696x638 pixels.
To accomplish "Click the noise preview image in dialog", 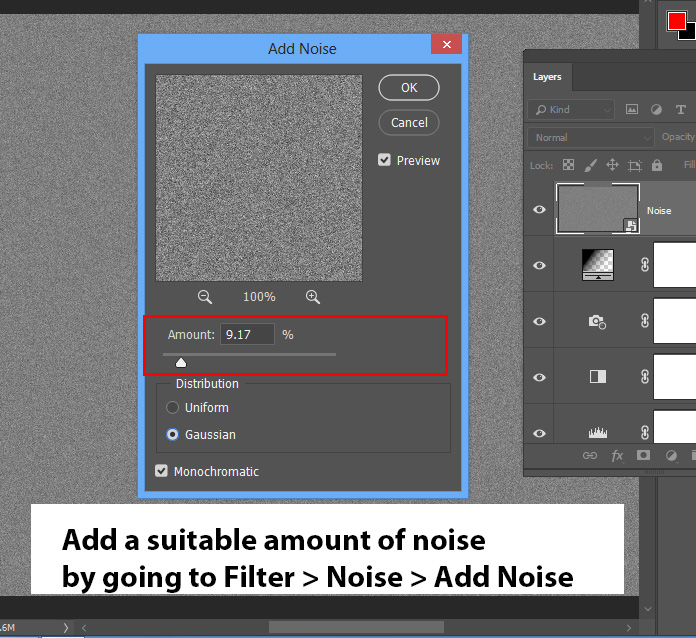I will [259, 178].
